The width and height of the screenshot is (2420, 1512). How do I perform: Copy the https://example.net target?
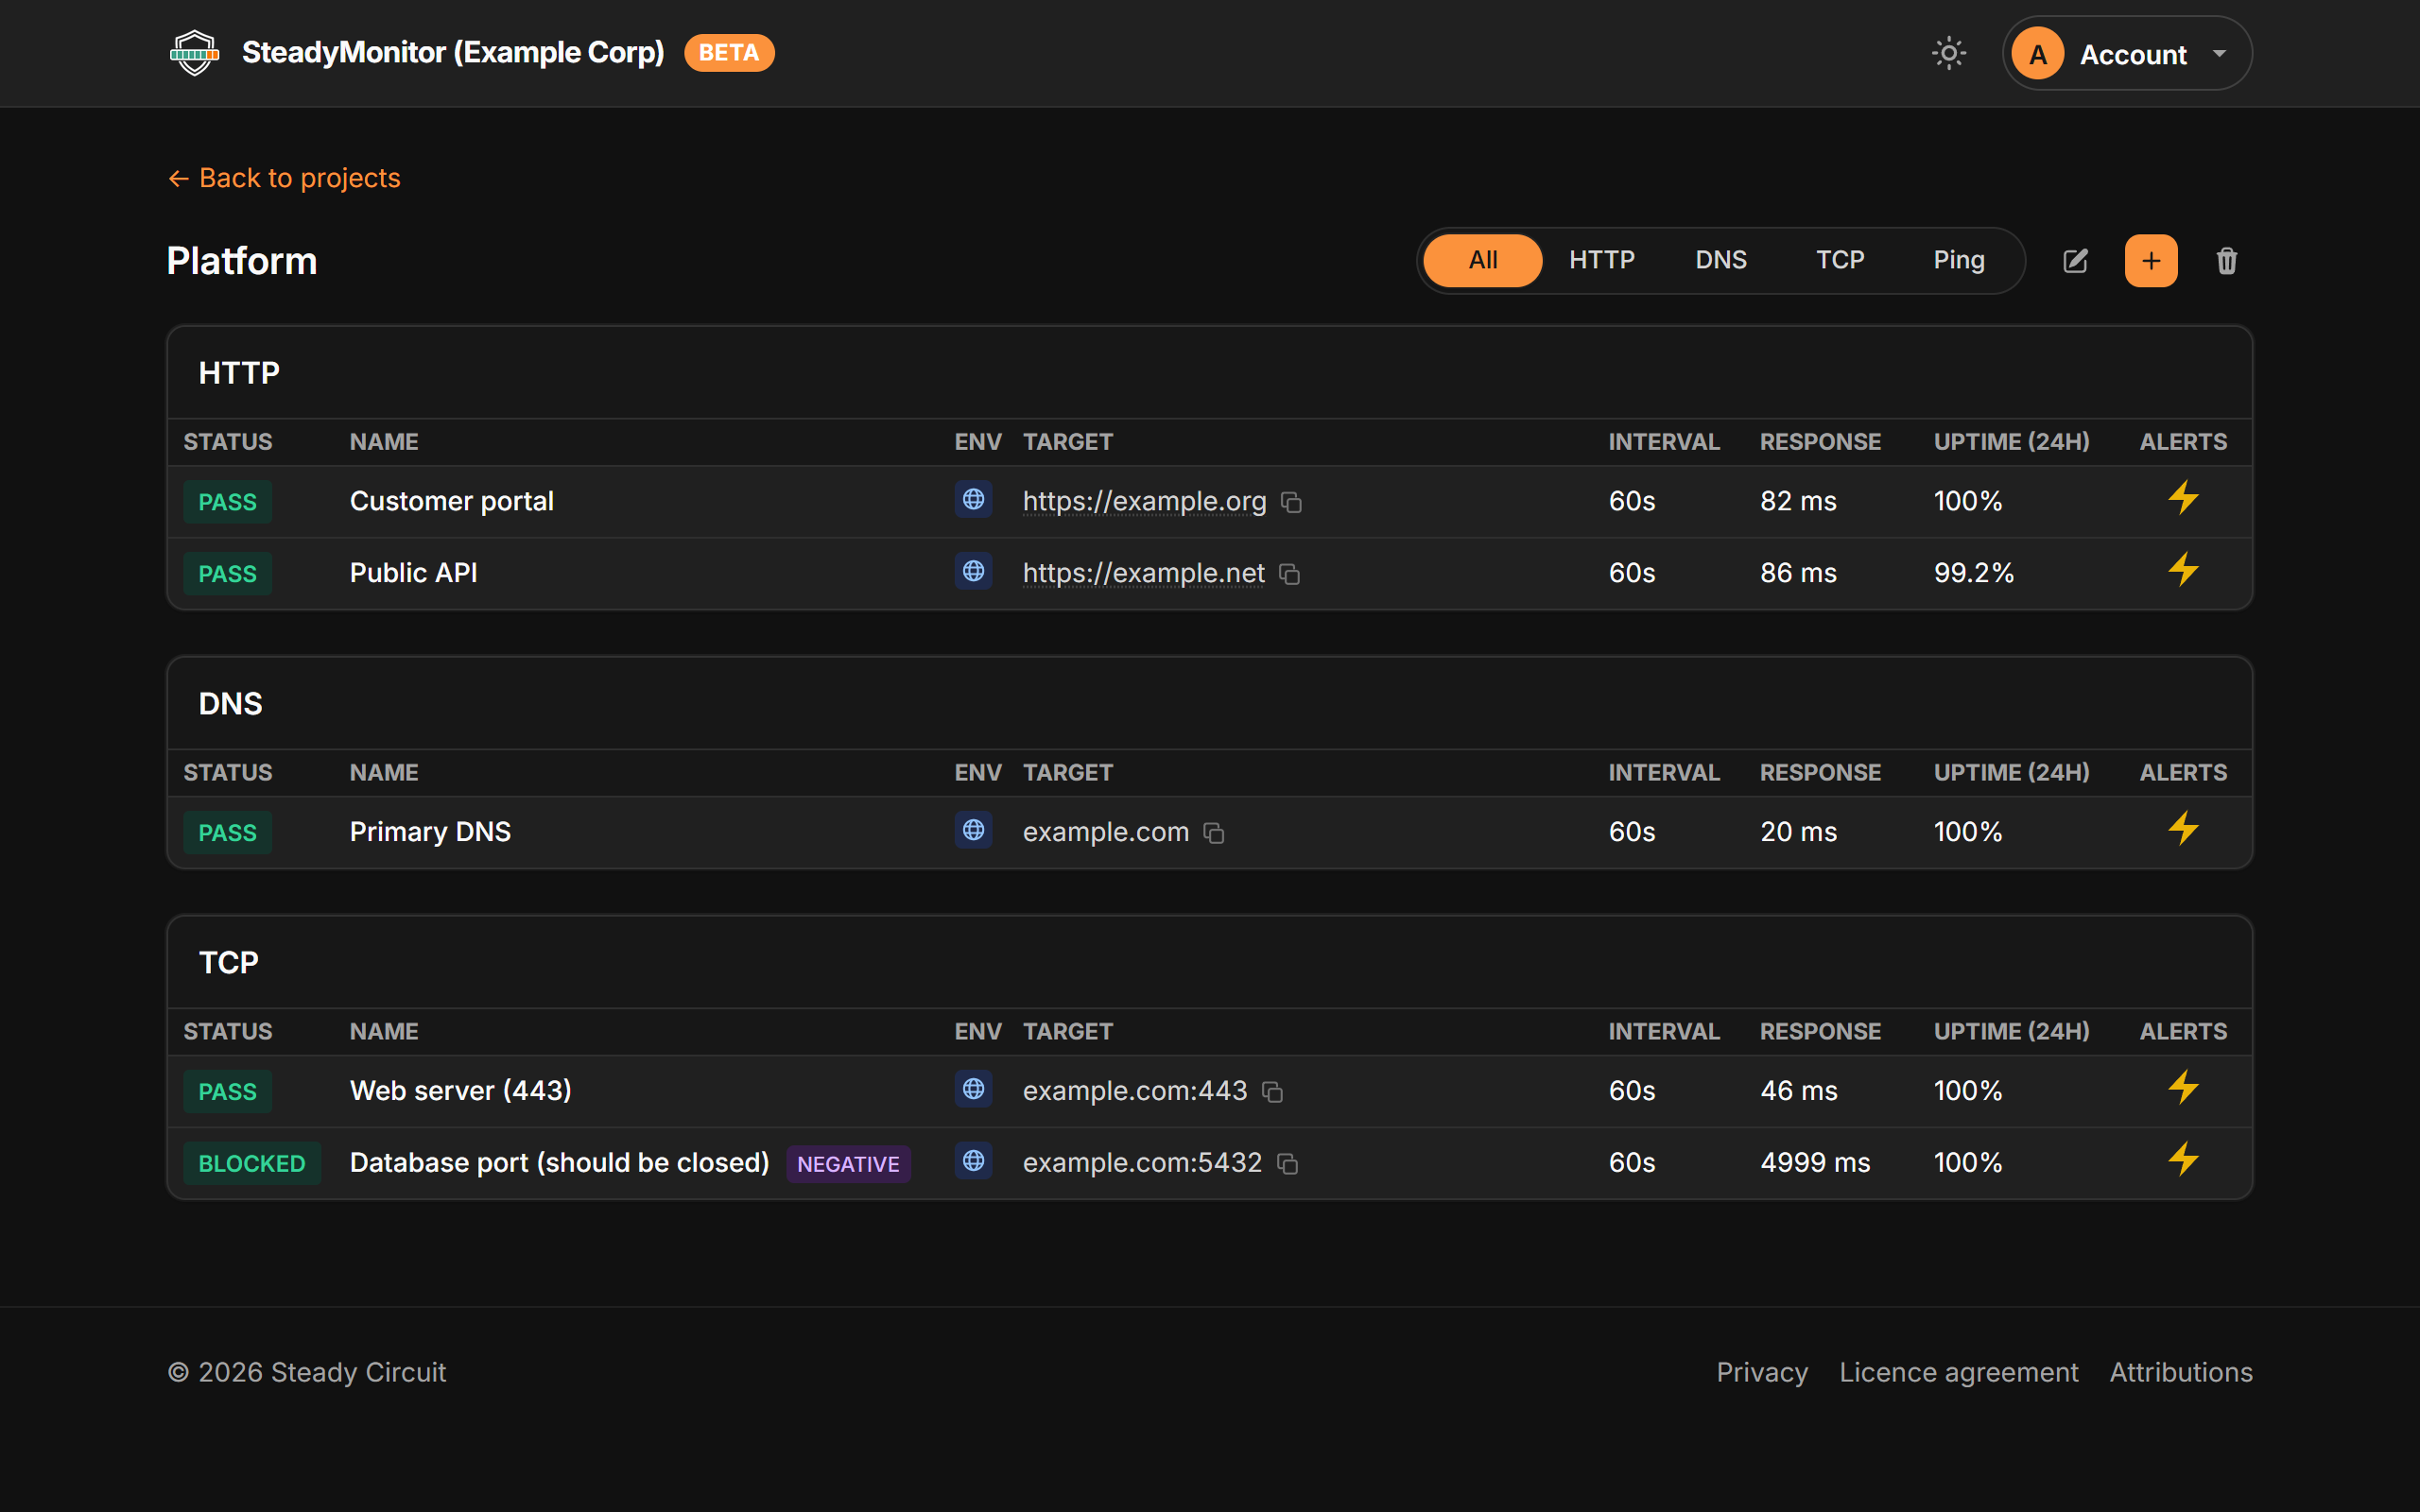(x=1290, y=574)
